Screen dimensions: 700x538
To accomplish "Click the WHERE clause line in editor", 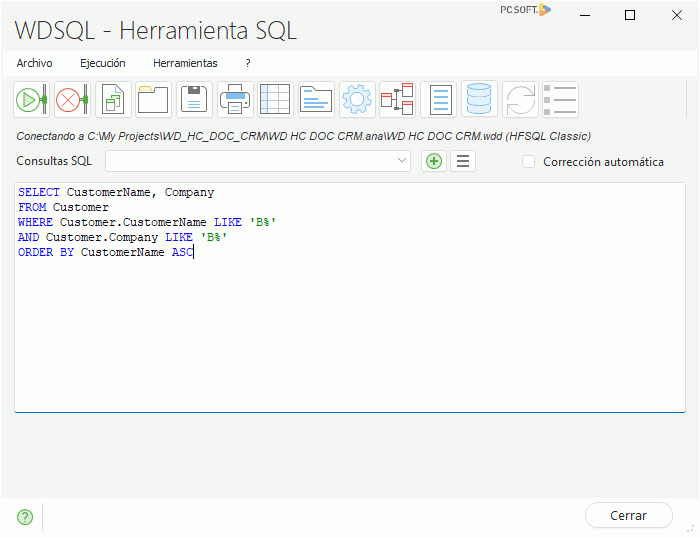I will [x=147, y=222].
